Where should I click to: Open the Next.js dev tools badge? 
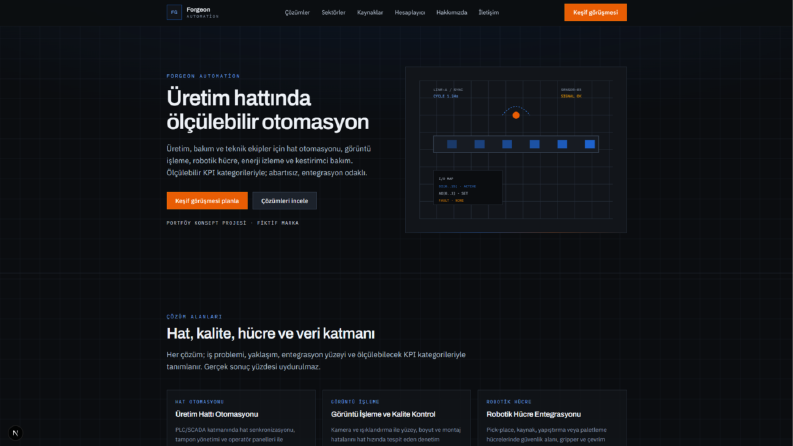[15, 433]
